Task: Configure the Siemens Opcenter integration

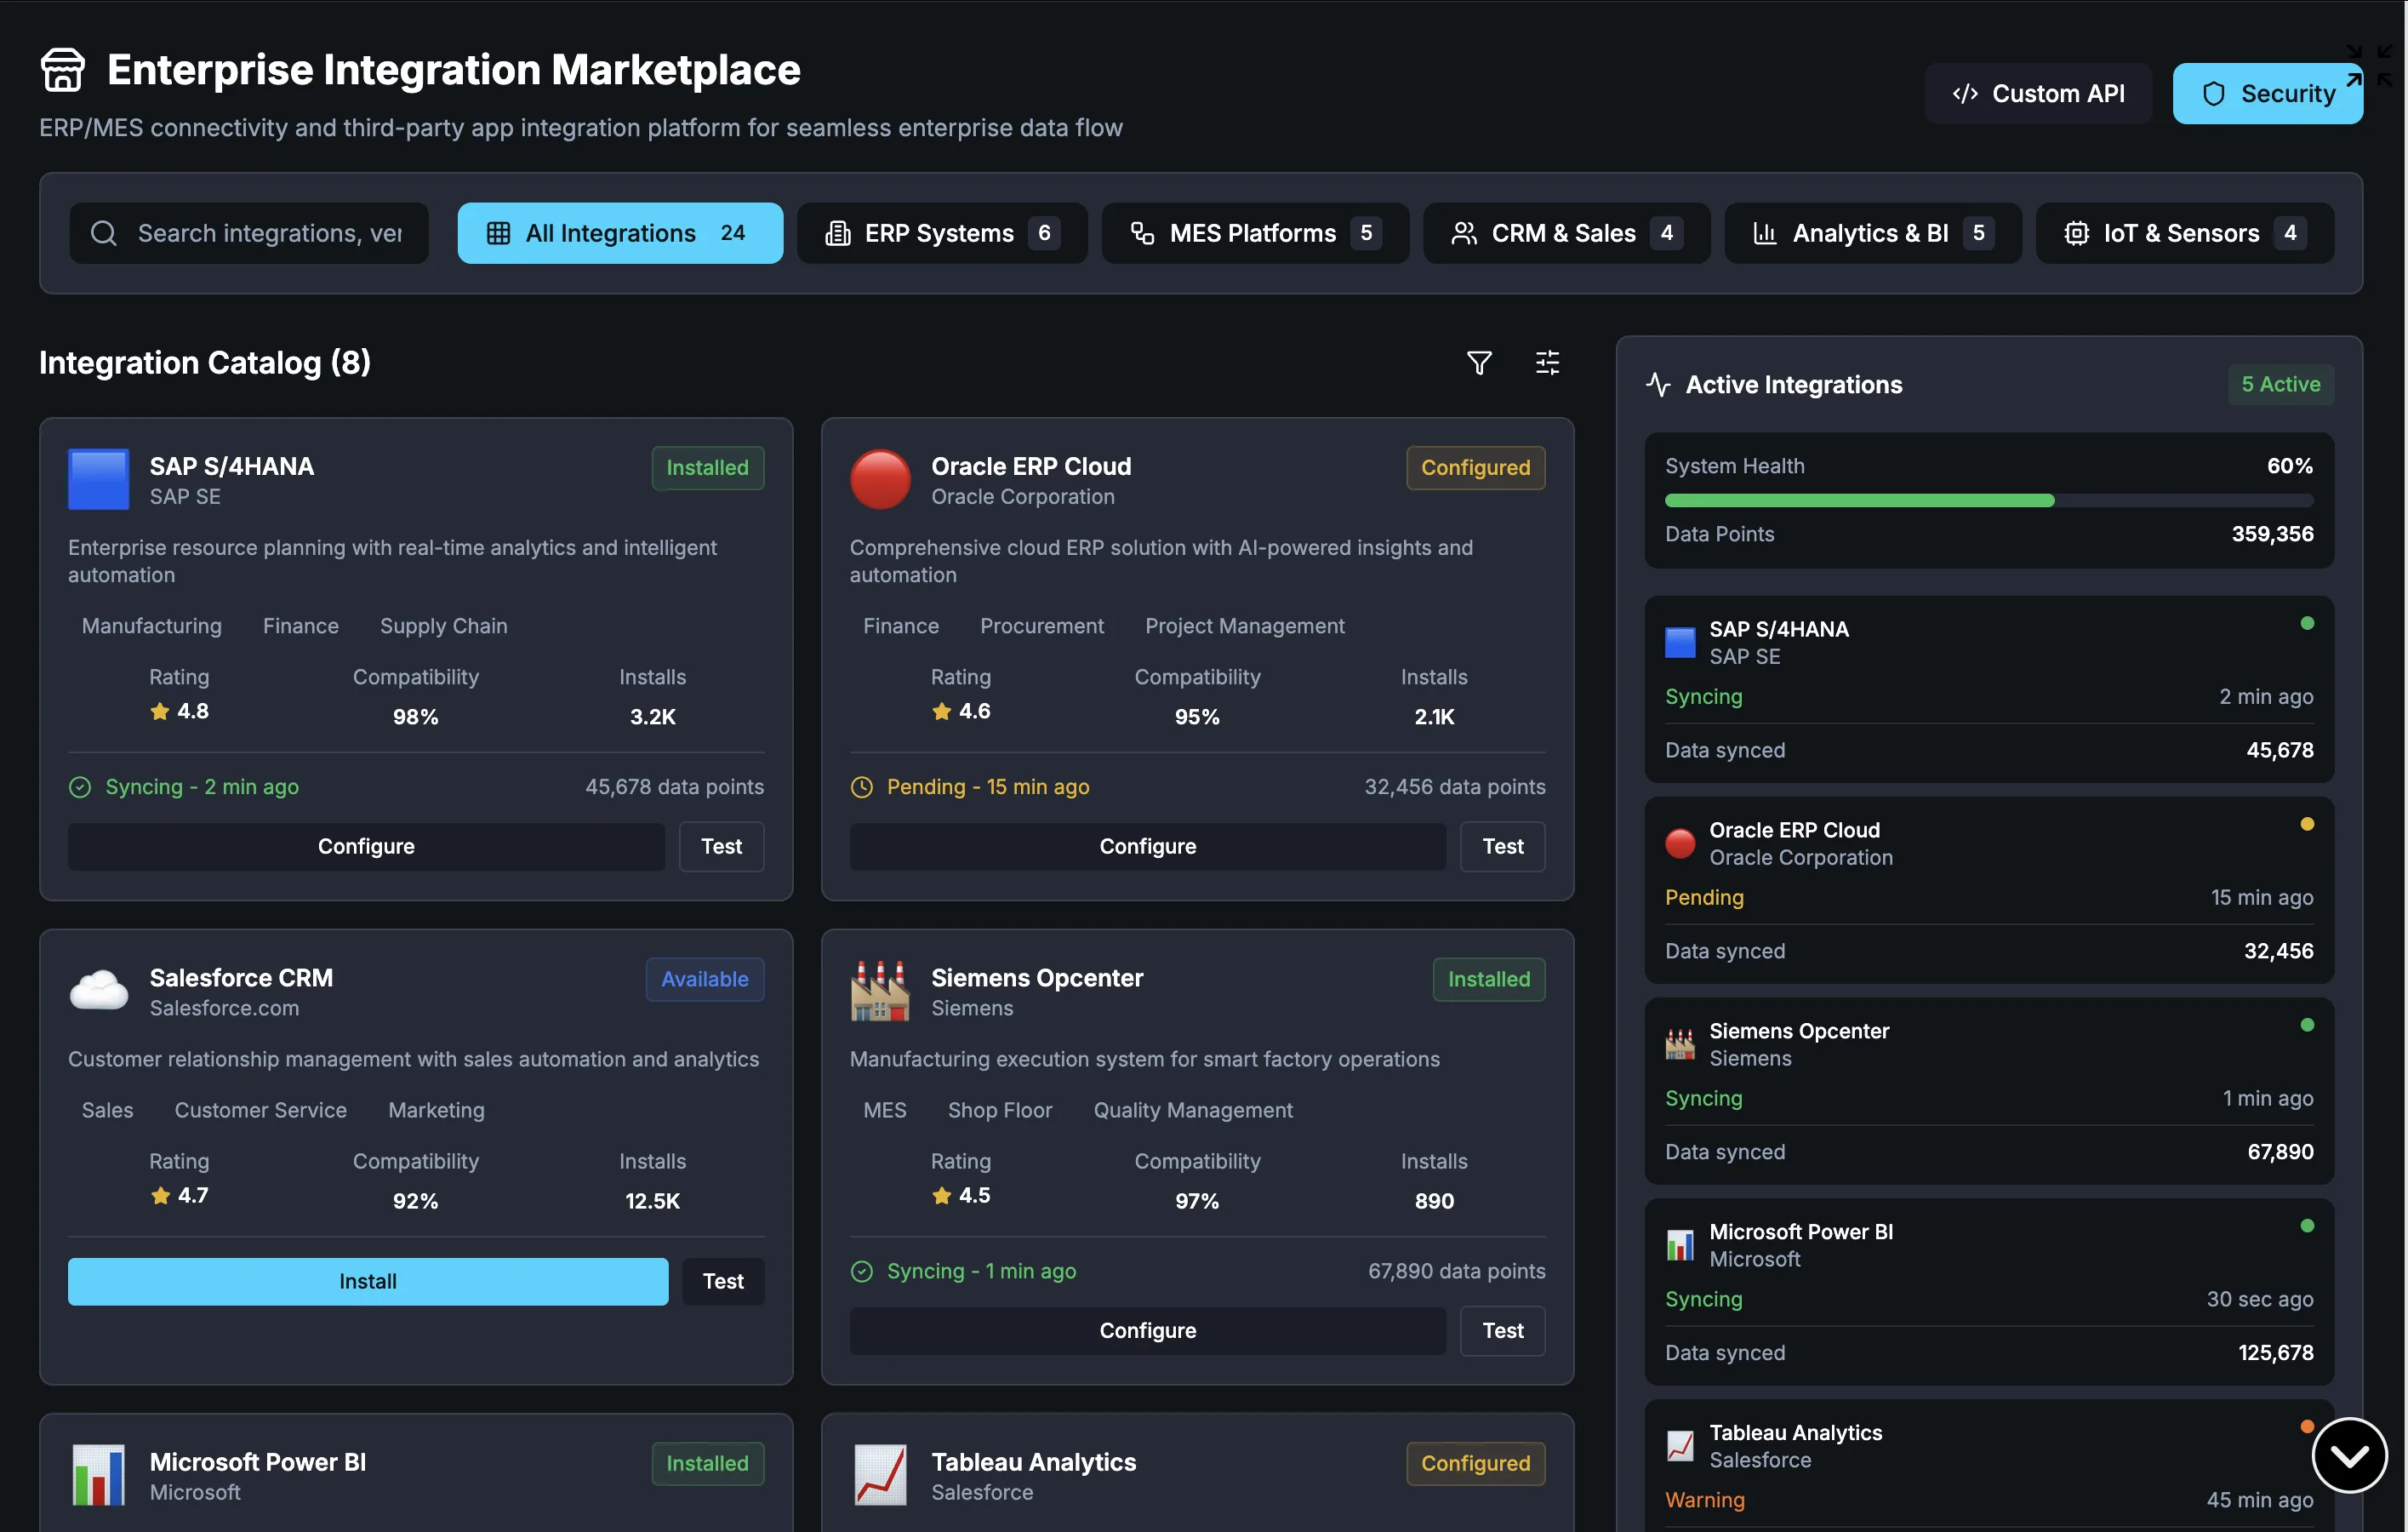Action: click(1148, 1331)
